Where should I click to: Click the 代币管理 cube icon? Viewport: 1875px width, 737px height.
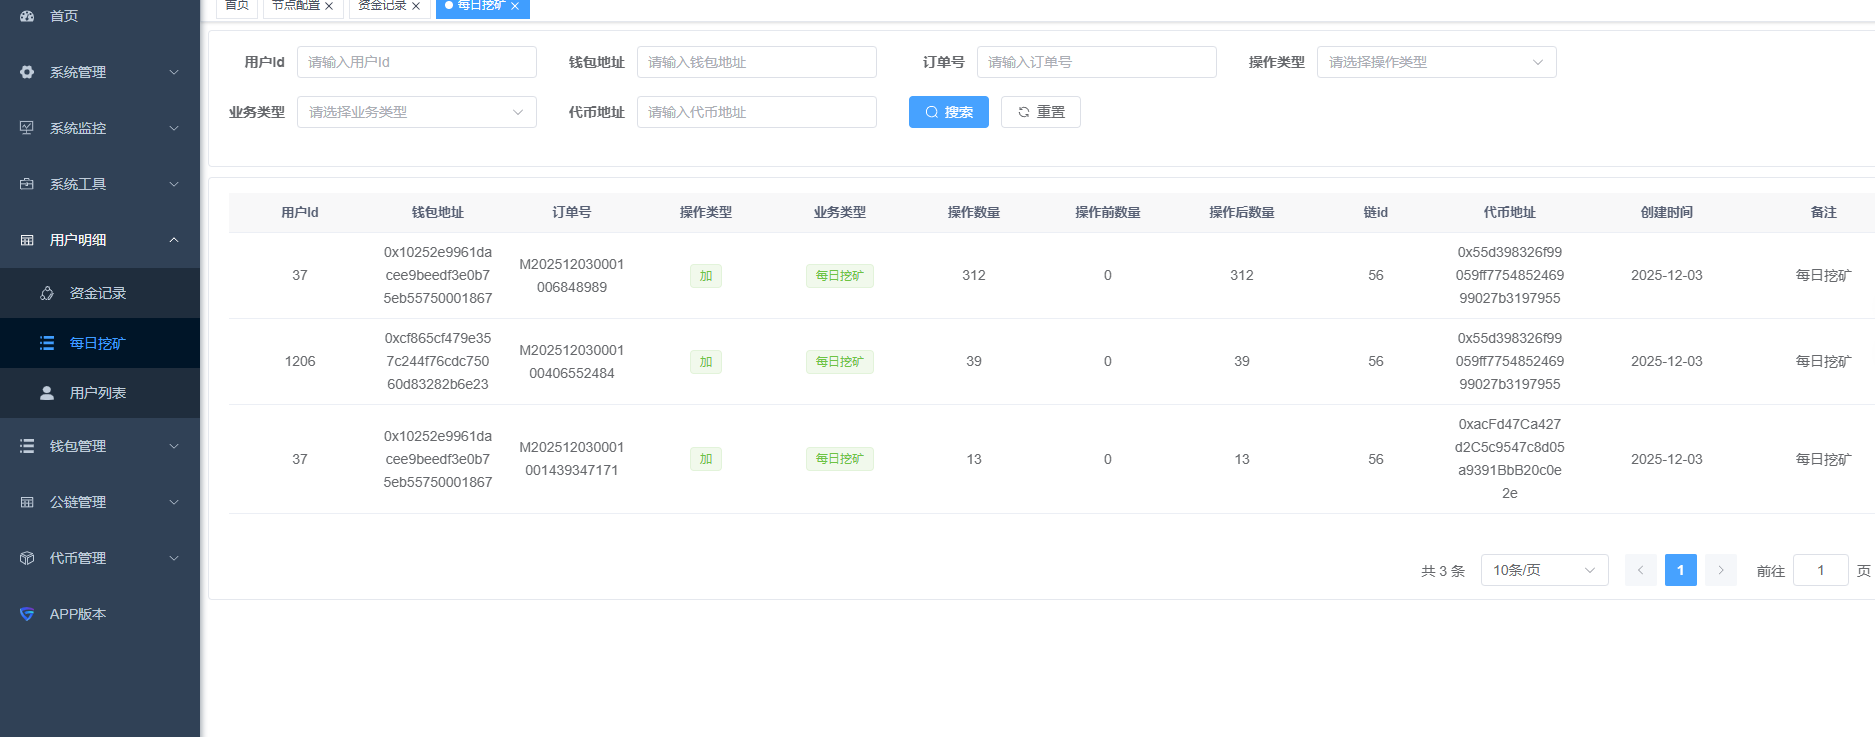point(27,558)
